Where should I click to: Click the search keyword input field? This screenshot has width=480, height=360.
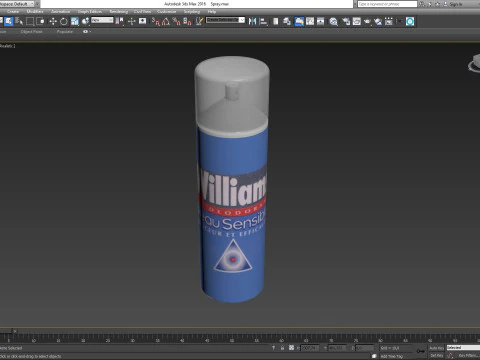click(387, 4)
